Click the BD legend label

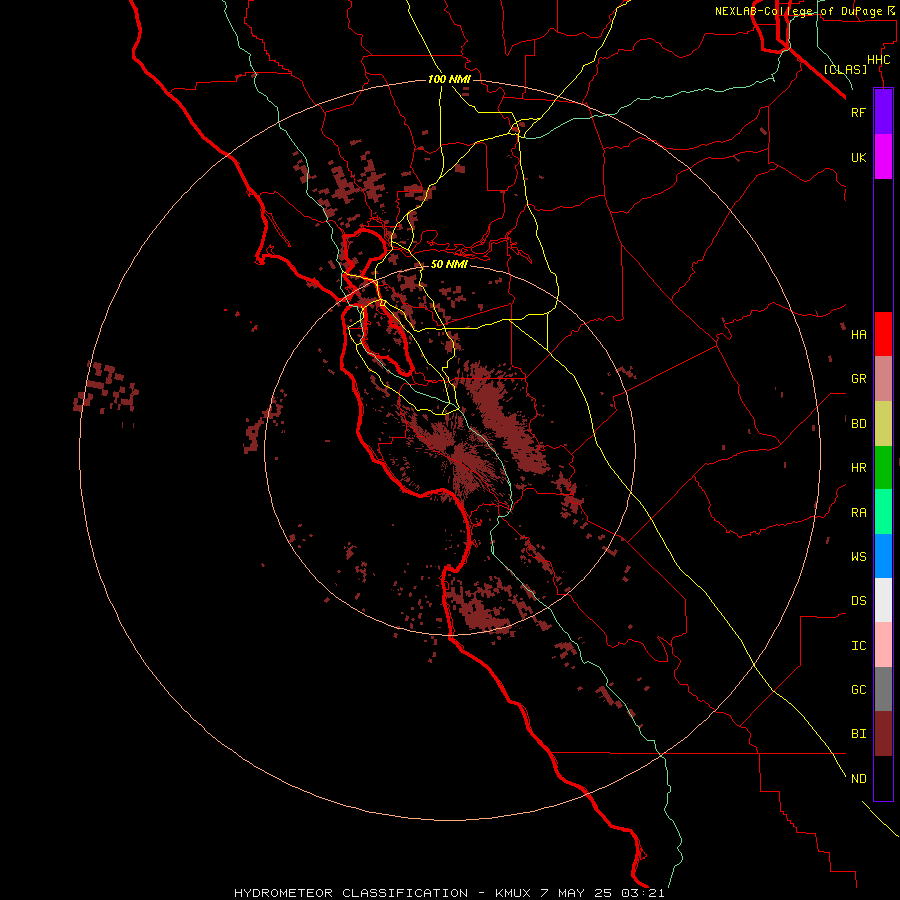click(858, 424)
